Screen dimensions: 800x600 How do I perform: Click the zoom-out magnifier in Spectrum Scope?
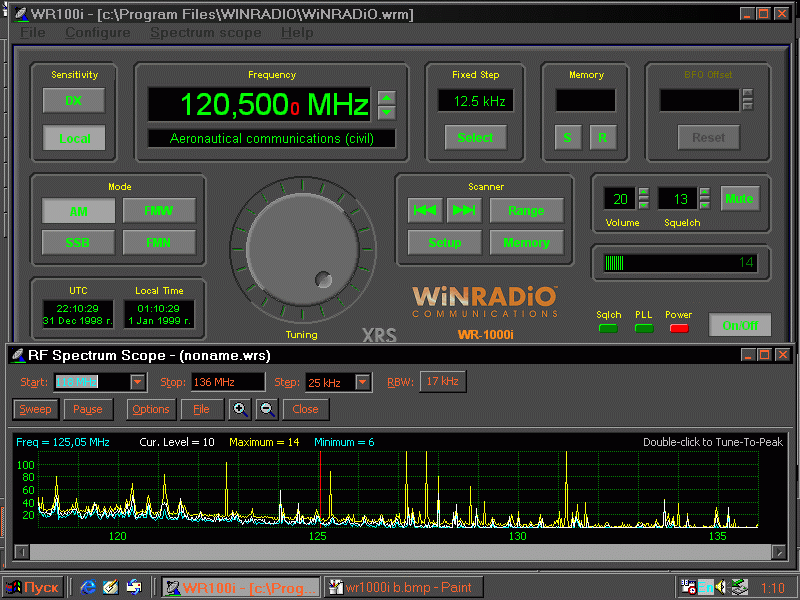[267, 409]
